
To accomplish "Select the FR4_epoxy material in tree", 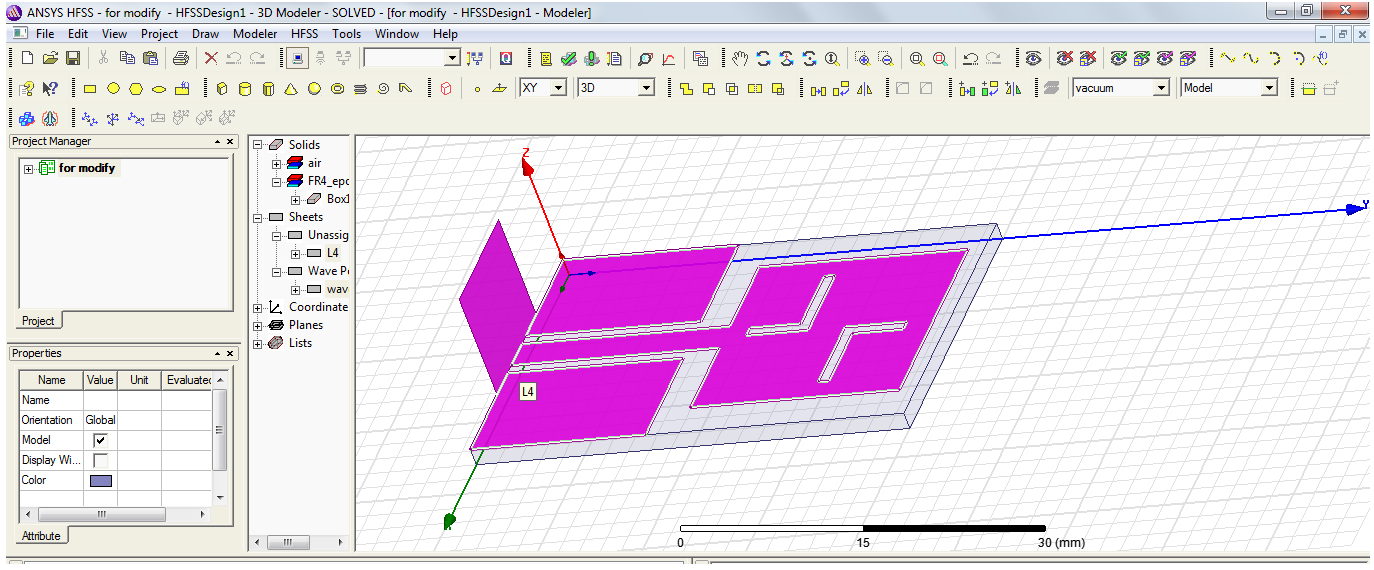I will [x=328, y=181].
